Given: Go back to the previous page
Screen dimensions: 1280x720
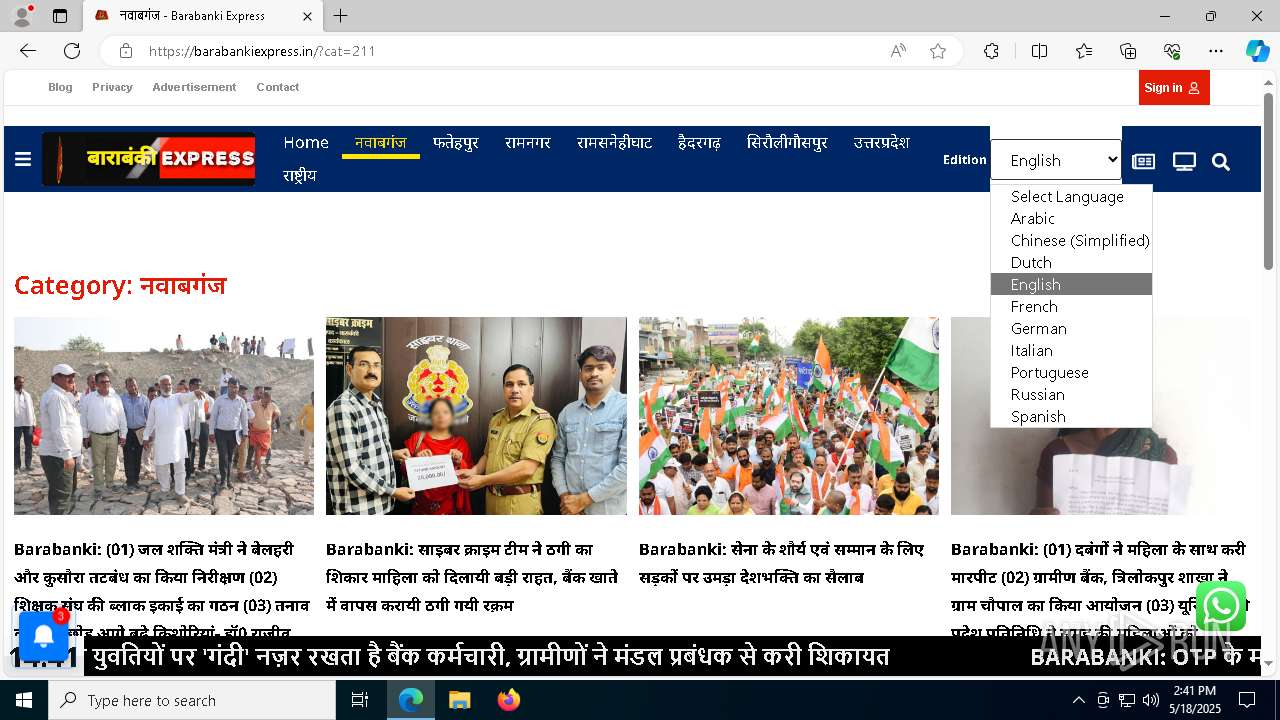Looking at the screenshot, I should pos(28,51).
